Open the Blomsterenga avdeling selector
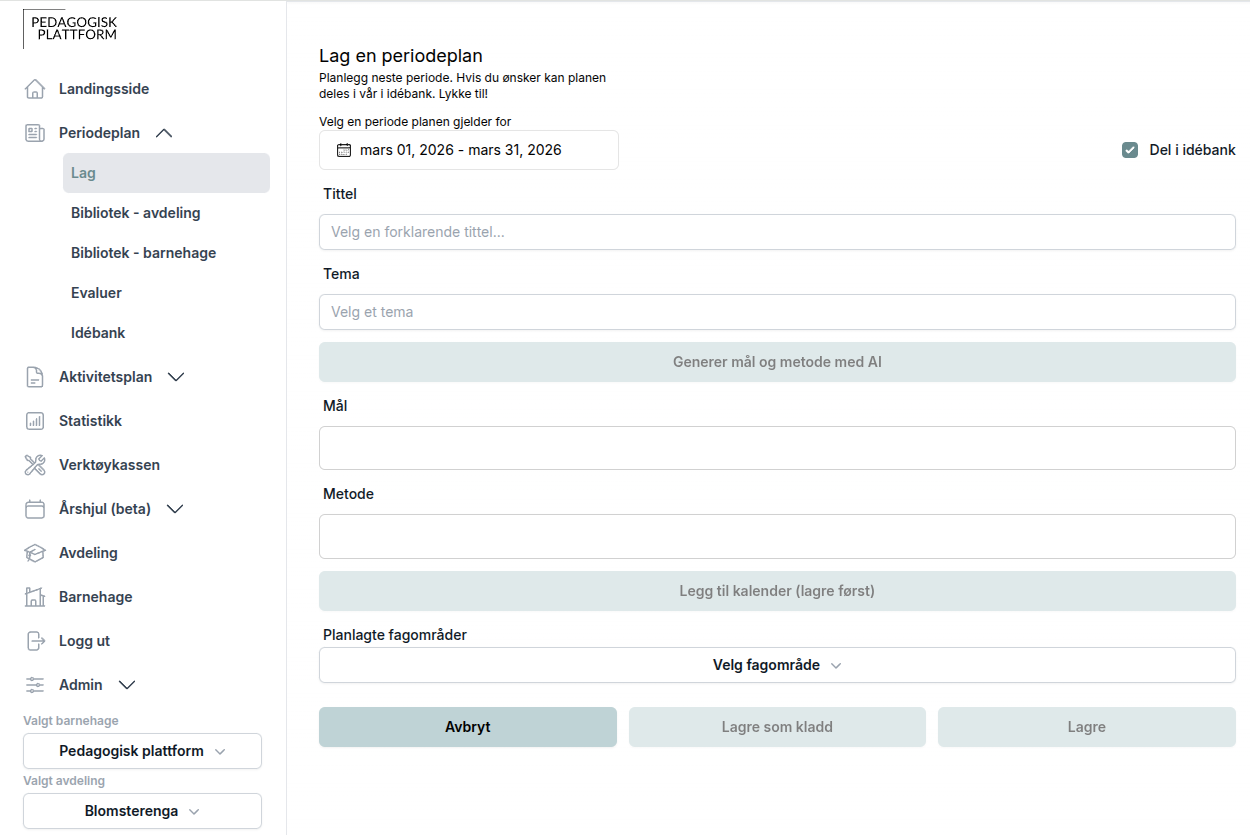The height and width of the screenshot is (835, 1250). [x=142, y=811]
